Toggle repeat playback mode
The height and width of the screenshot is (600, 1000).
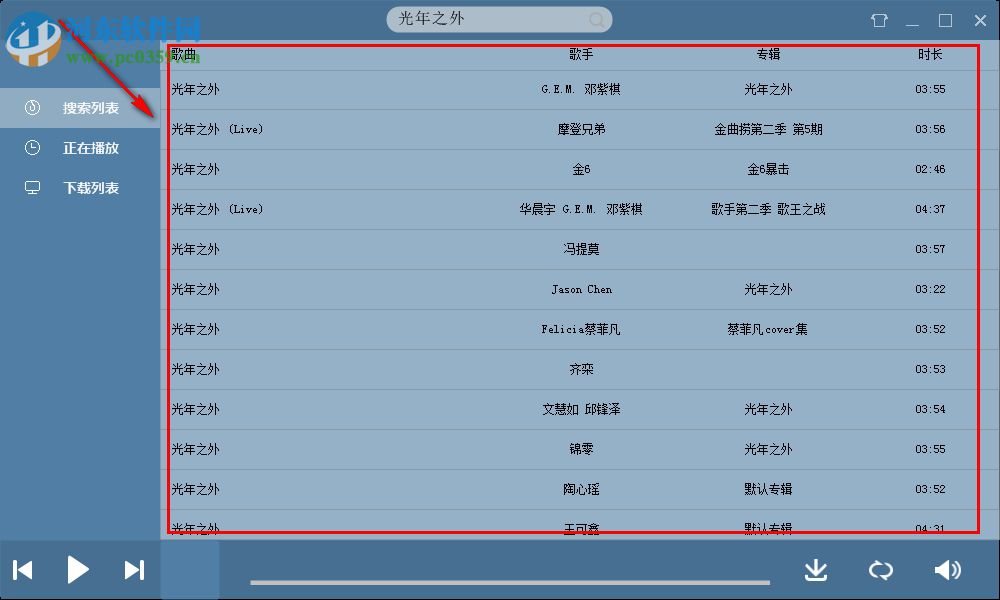881,569
